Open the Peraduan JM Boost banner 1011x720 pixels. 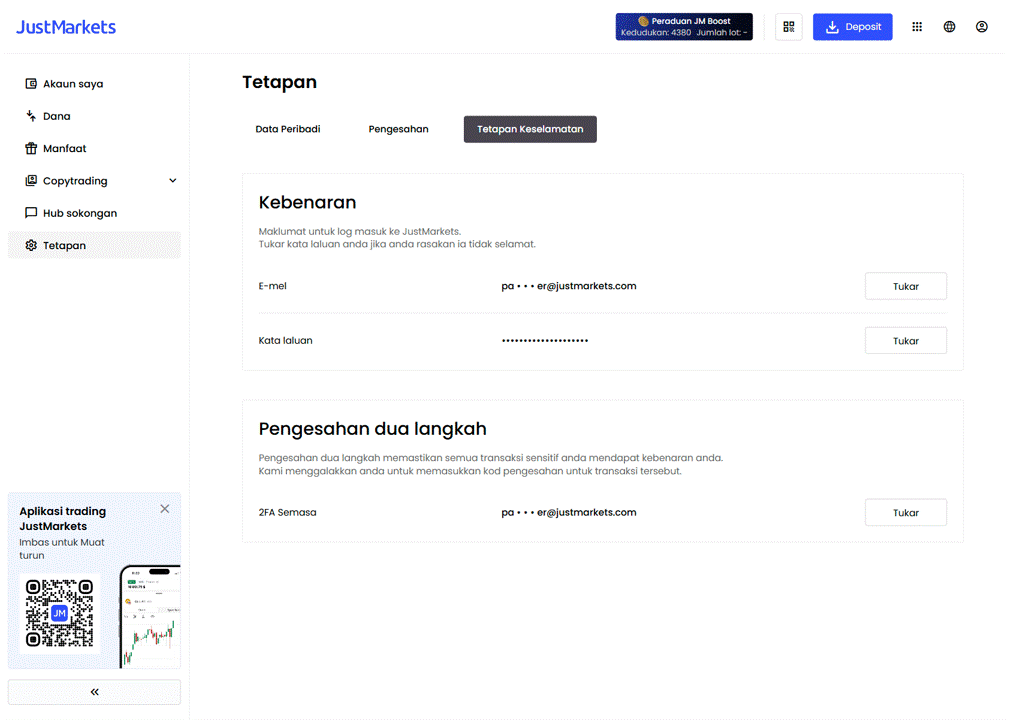point(684,26)
